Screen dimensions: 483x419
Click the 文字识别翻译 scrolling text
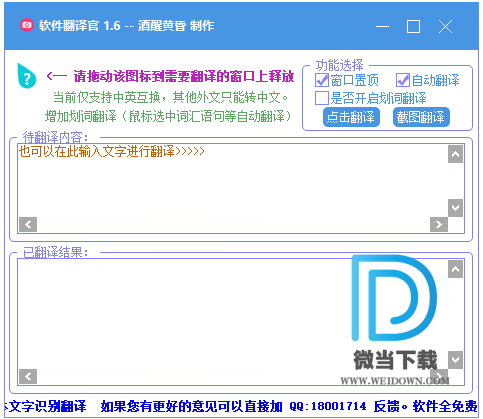pyautogui.click(x=46, y=406)
